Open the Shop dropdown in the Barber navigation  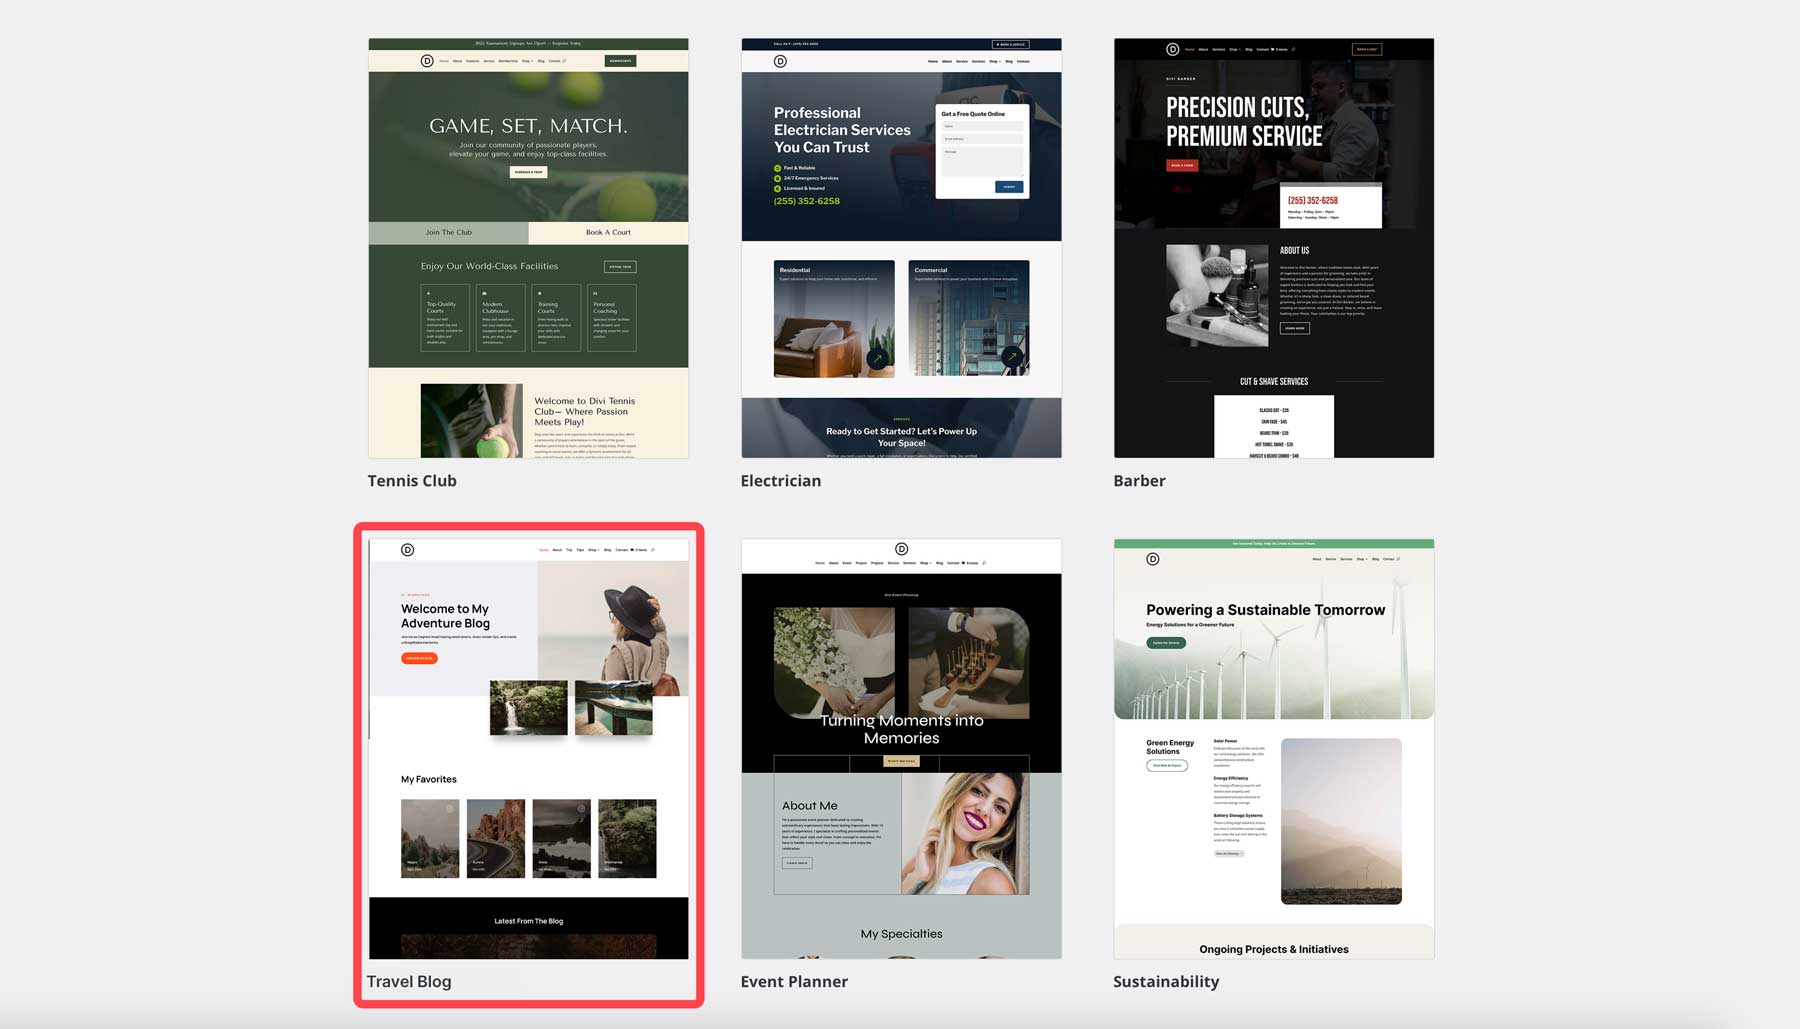(x=1235, y=49)
